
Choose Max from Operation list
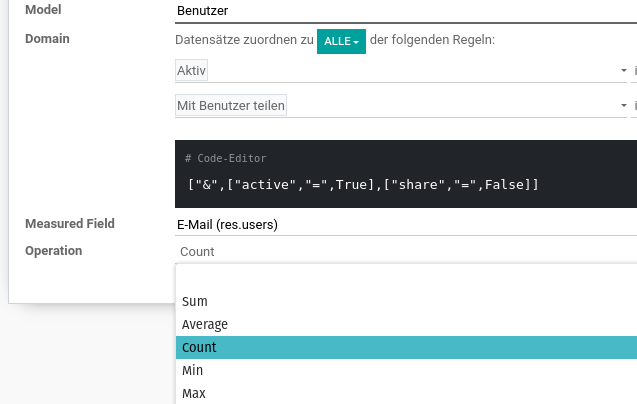point(406,393)
